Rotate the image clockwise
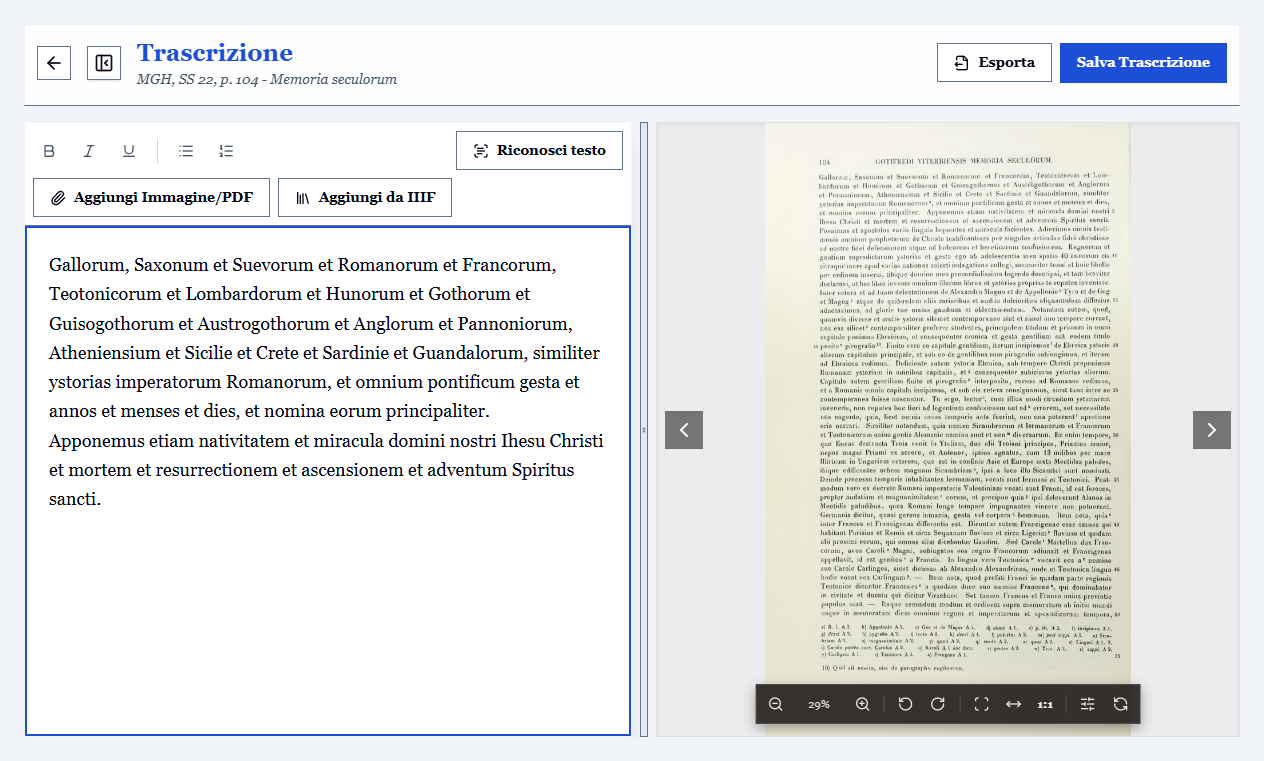The width and height of the screenshot is (1264, 761). tap(938, 704)
